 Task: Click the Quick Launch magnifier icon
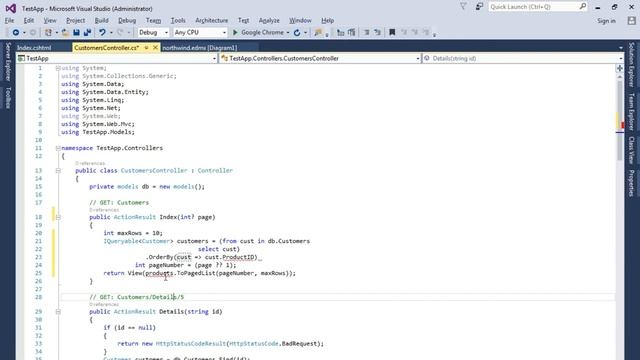point(582,7)
